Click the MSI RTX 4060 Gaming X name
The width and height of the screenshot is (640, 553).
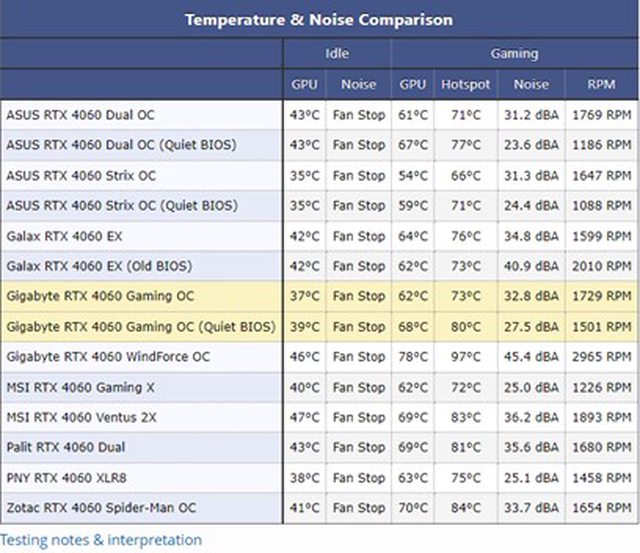81,386
